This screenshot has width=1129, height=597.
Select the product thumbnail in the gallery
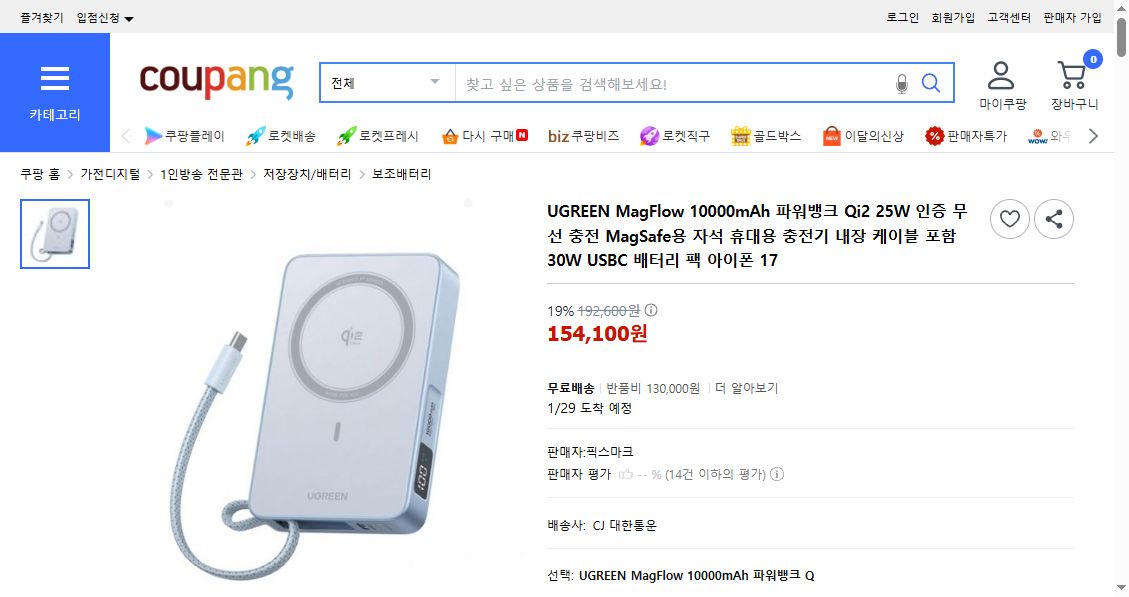55,234
